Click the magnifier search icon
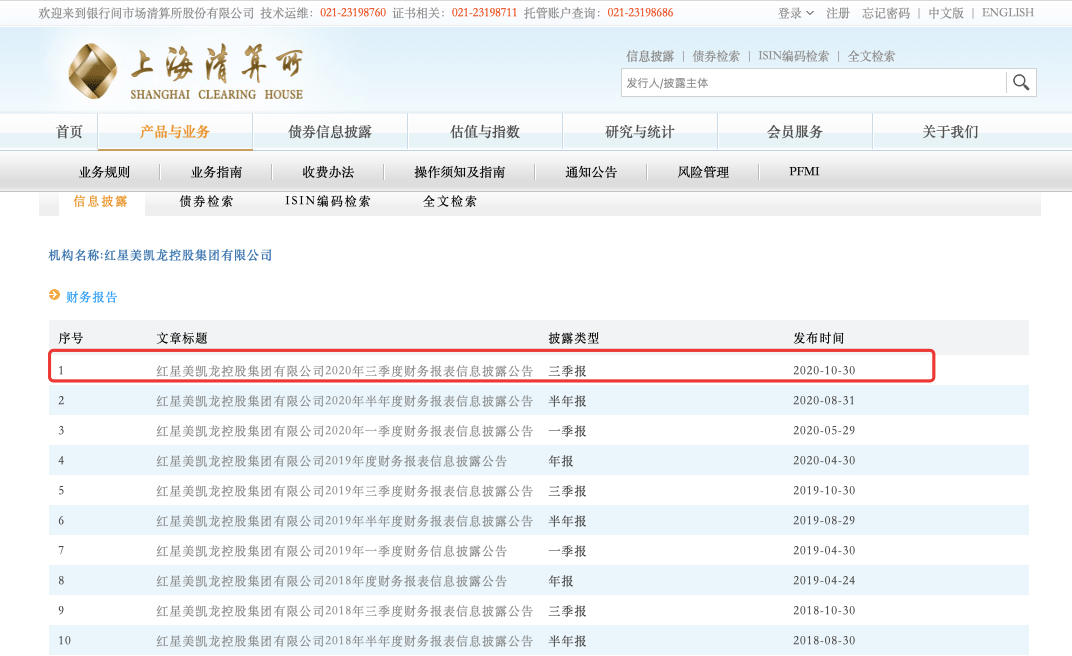The width and height of the screenshot is (1072, 656). [x=1020, y=83]
